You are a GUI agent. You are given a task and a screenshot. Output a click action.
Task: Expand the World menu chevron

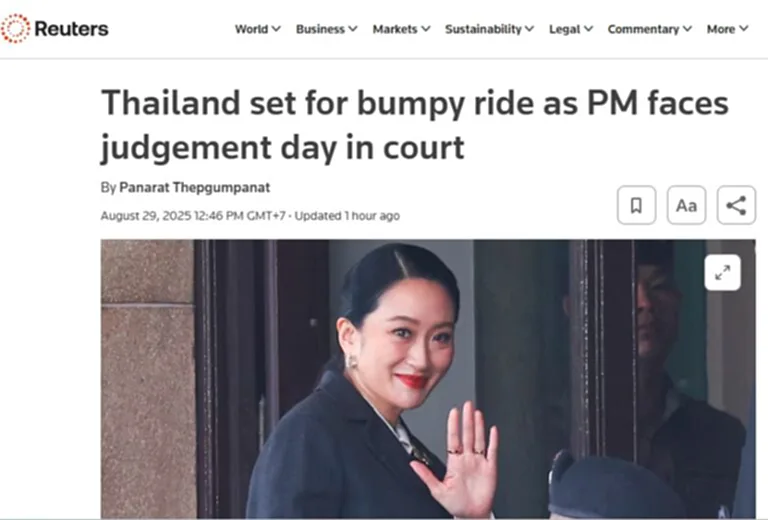276,29
